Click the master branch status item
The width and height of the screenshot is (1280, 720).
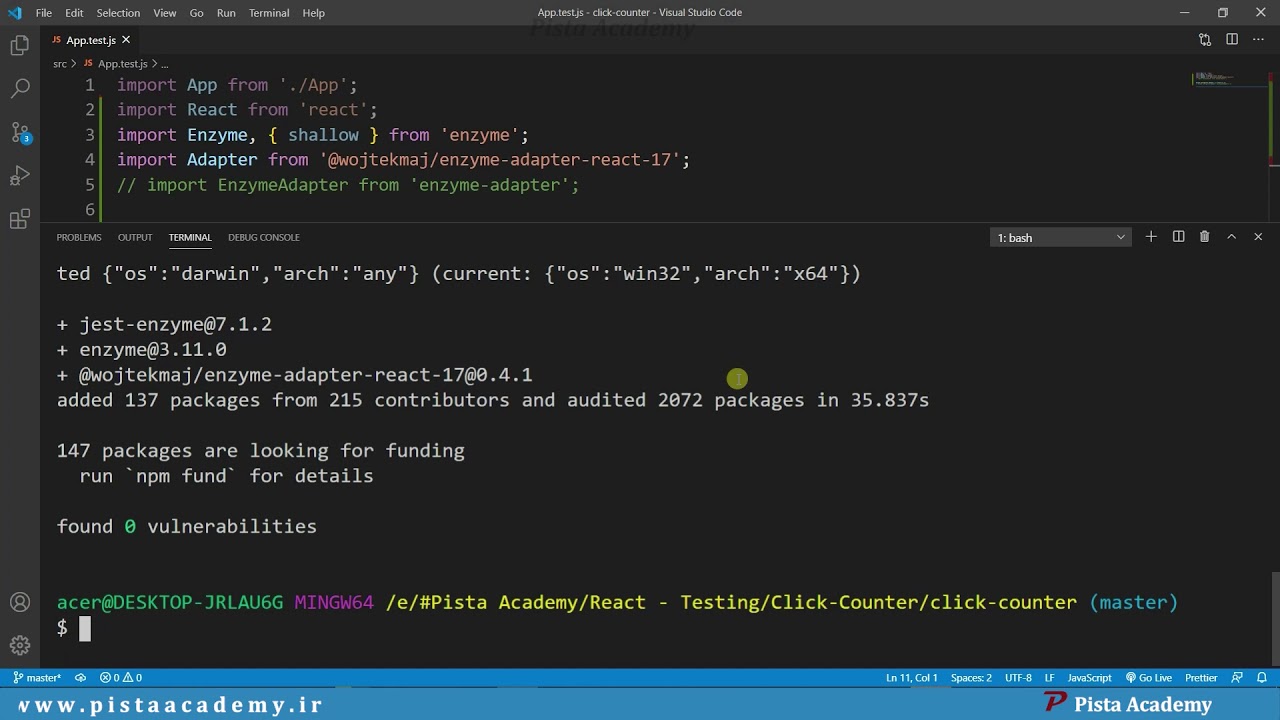click(38, 678)
